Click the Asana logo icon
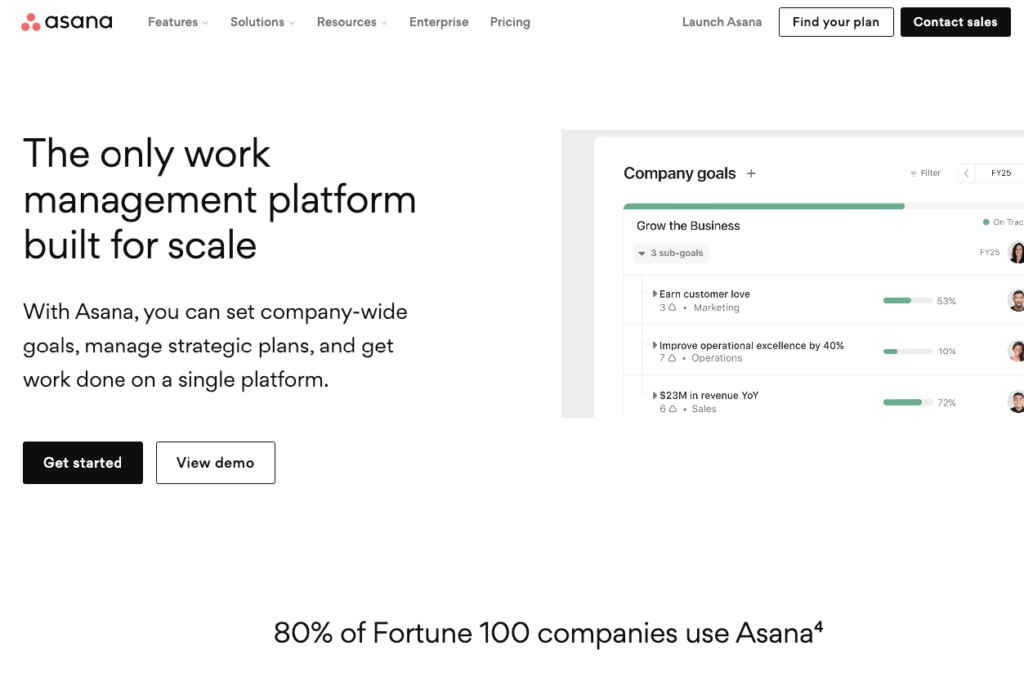Image resolution: width=1024 pixels, height=695 pixels. pos(31,21)
